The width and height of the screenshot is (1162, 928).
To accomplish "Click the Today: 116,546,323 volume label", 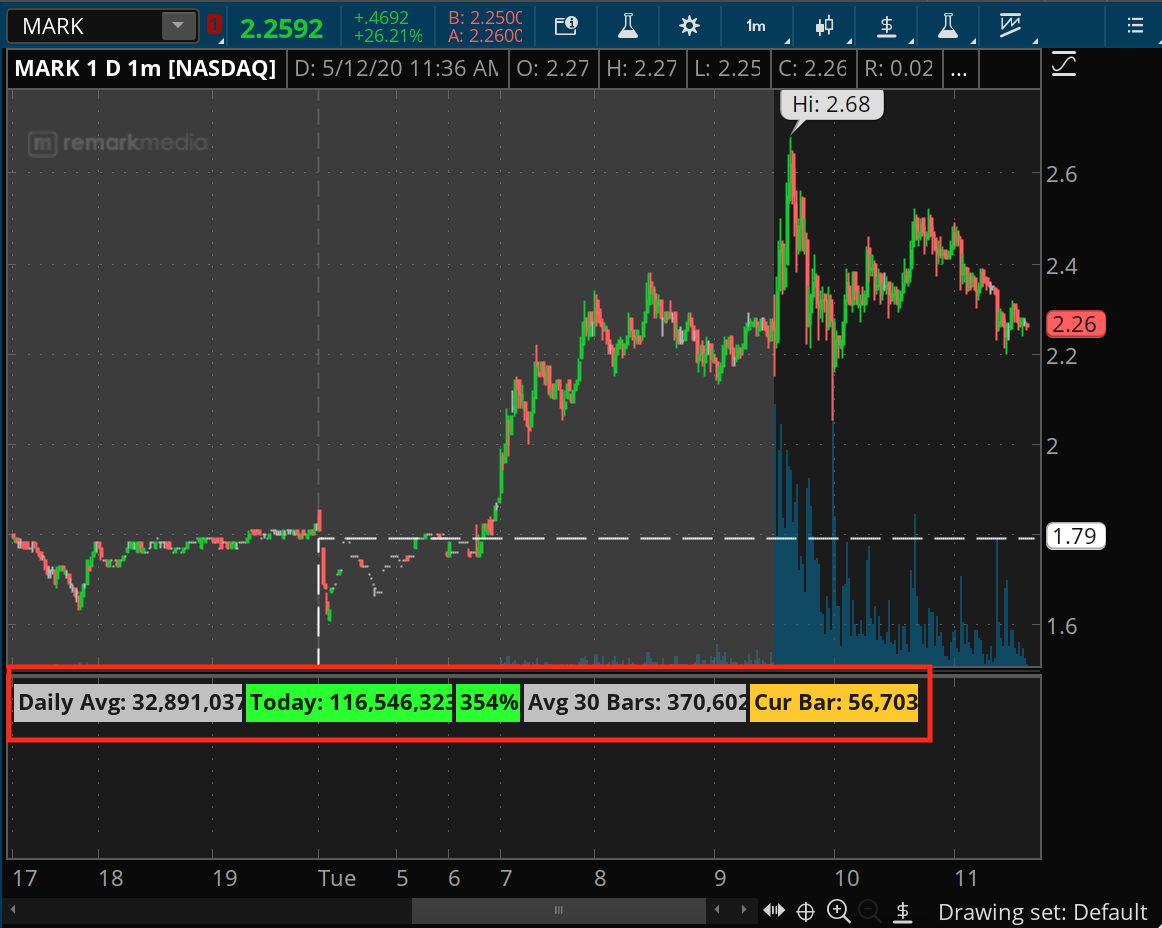I will tap(349, 702).
